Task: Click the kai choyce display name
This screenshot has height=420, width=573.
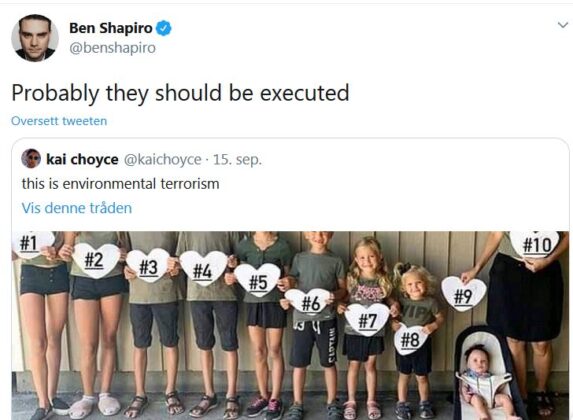Action: coord(82,159)
